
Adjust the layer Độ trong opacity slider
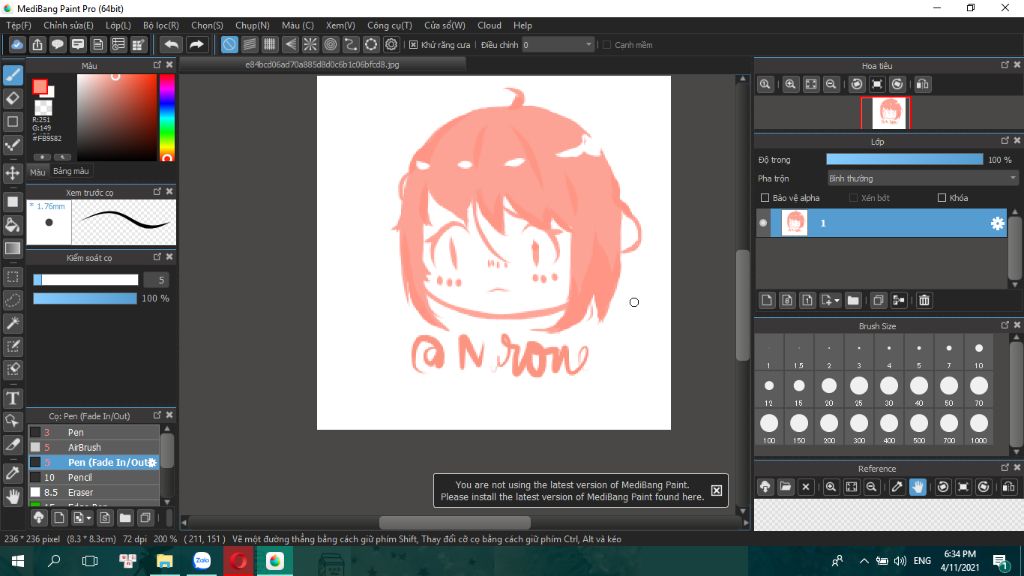[x=904, y=159]
